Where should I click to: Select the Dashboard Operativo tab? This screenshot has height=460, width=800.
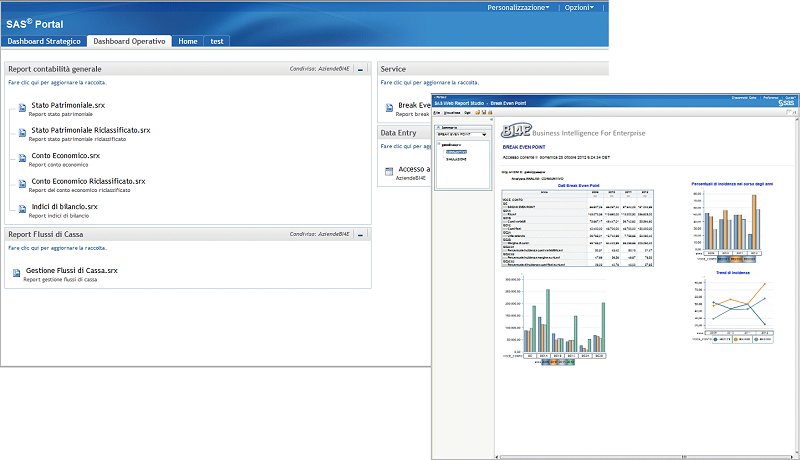tap(129, 41)
